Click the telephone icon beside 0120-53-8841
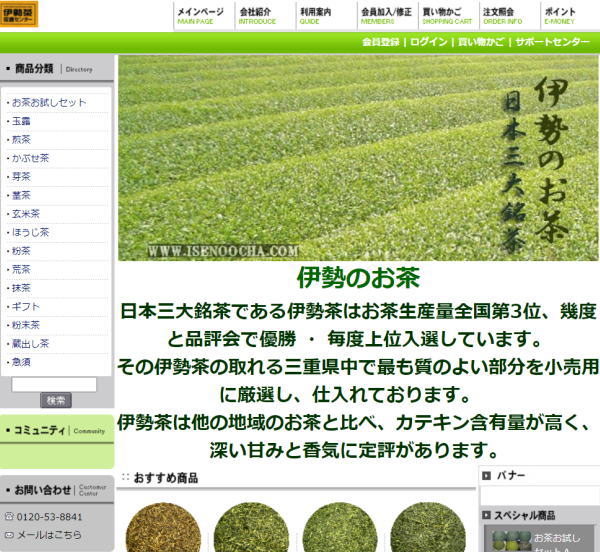600x552 pixels. [9, 517]
